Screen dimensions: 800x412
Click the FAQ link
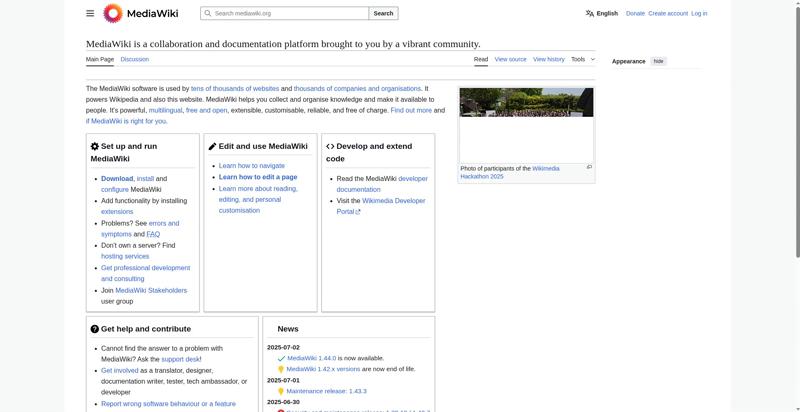pos(153,235)
